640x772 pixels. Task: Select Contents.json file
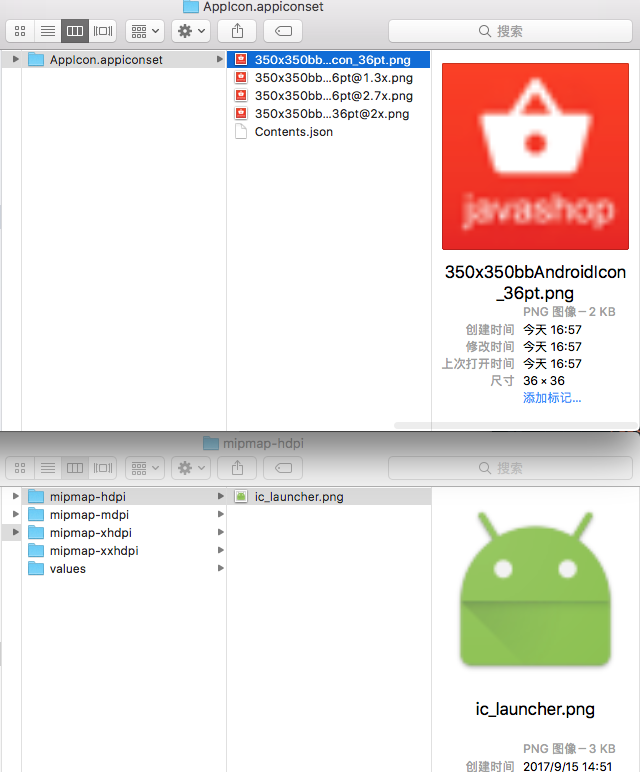point(328,131)
